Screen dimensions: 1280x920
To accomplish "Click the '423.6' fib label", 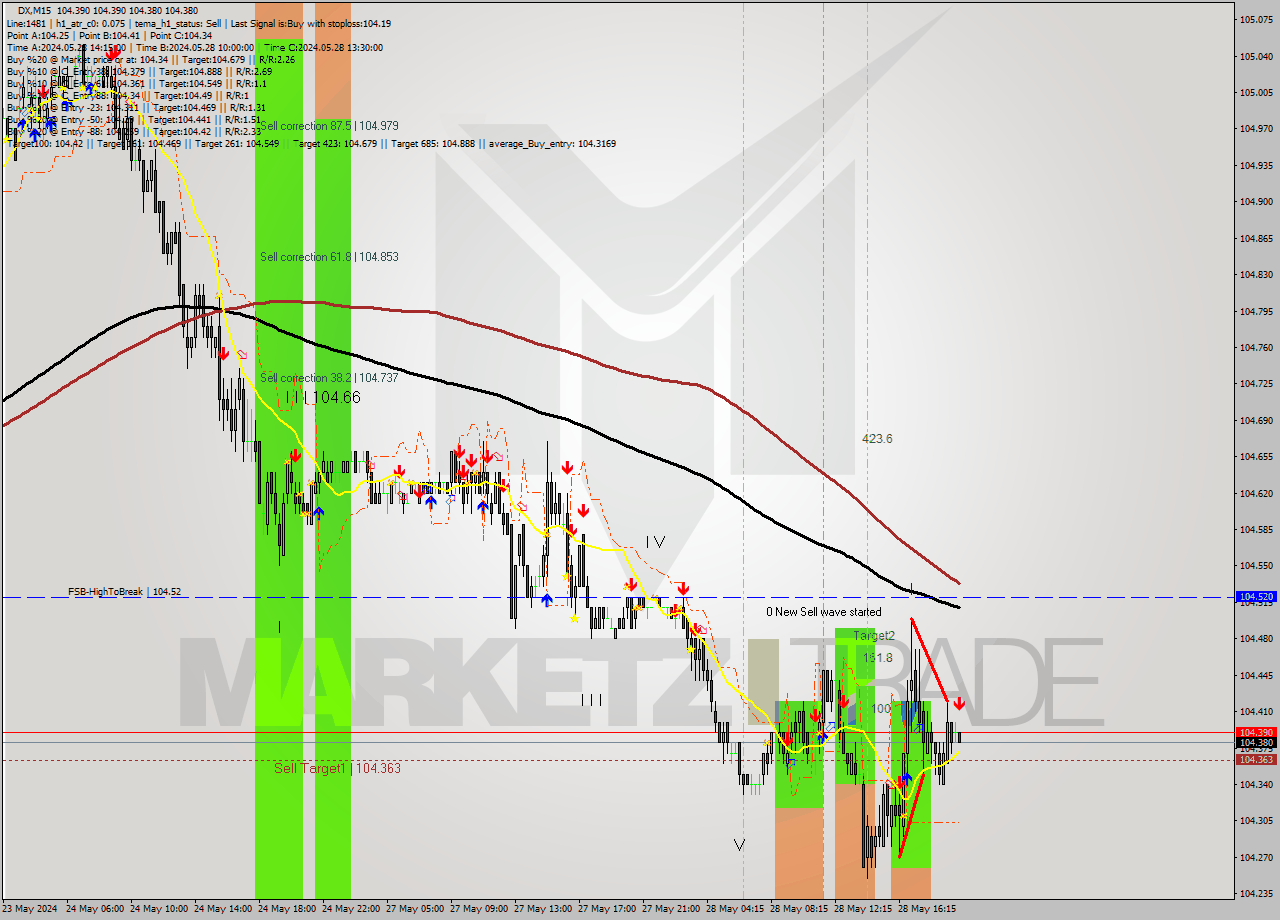I will point(878,439).
